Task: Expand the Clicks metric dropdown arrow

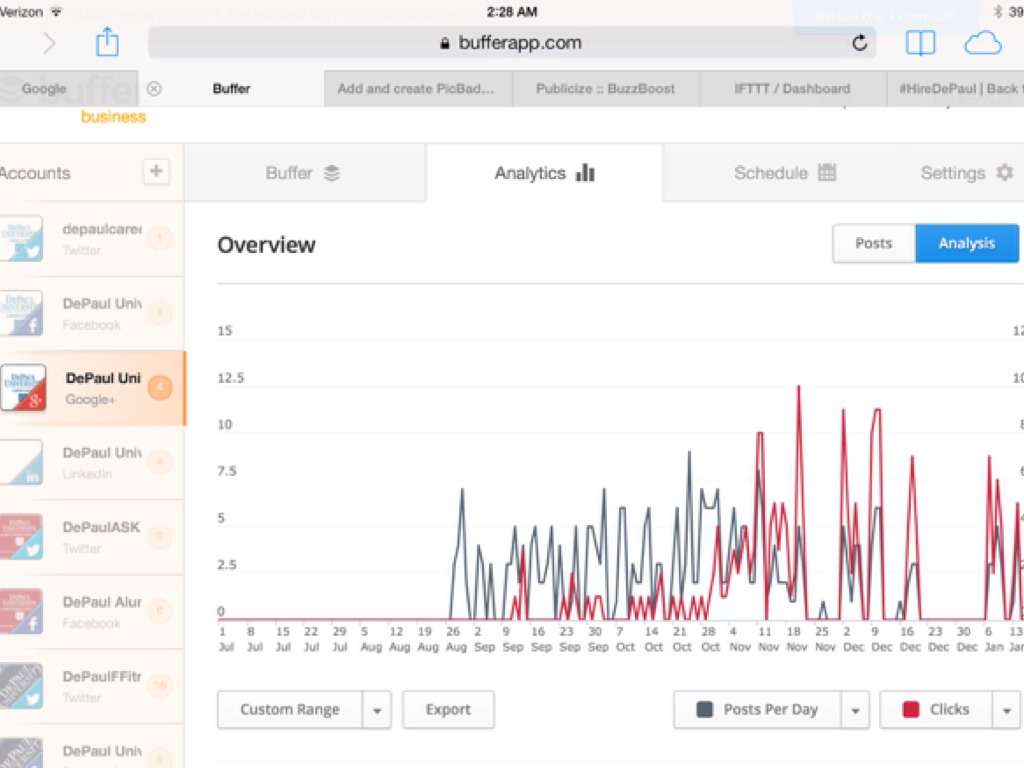Action: pyautogui.click(x=1006, y=710)
